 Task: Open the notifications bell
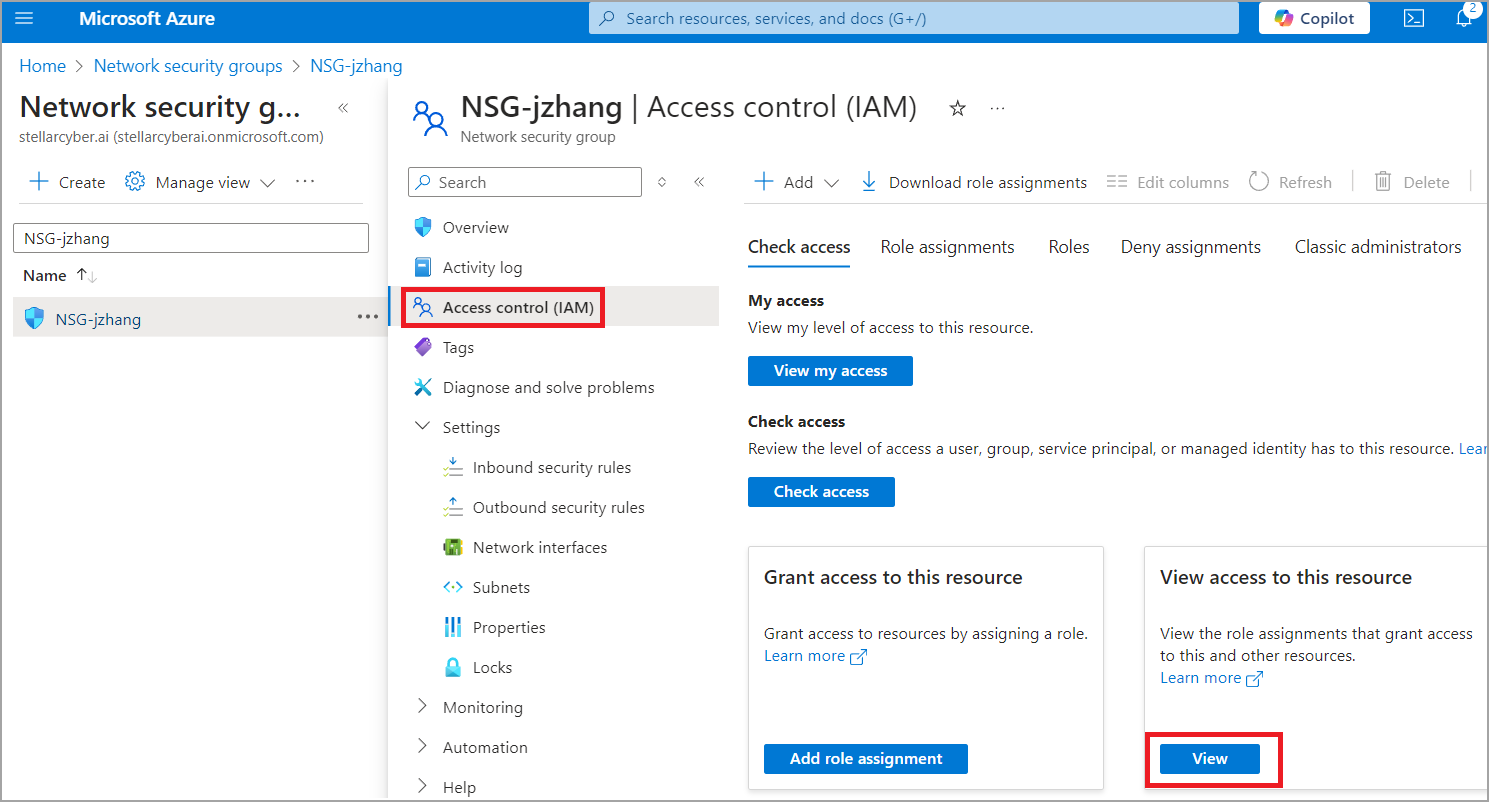(1463, 19)
